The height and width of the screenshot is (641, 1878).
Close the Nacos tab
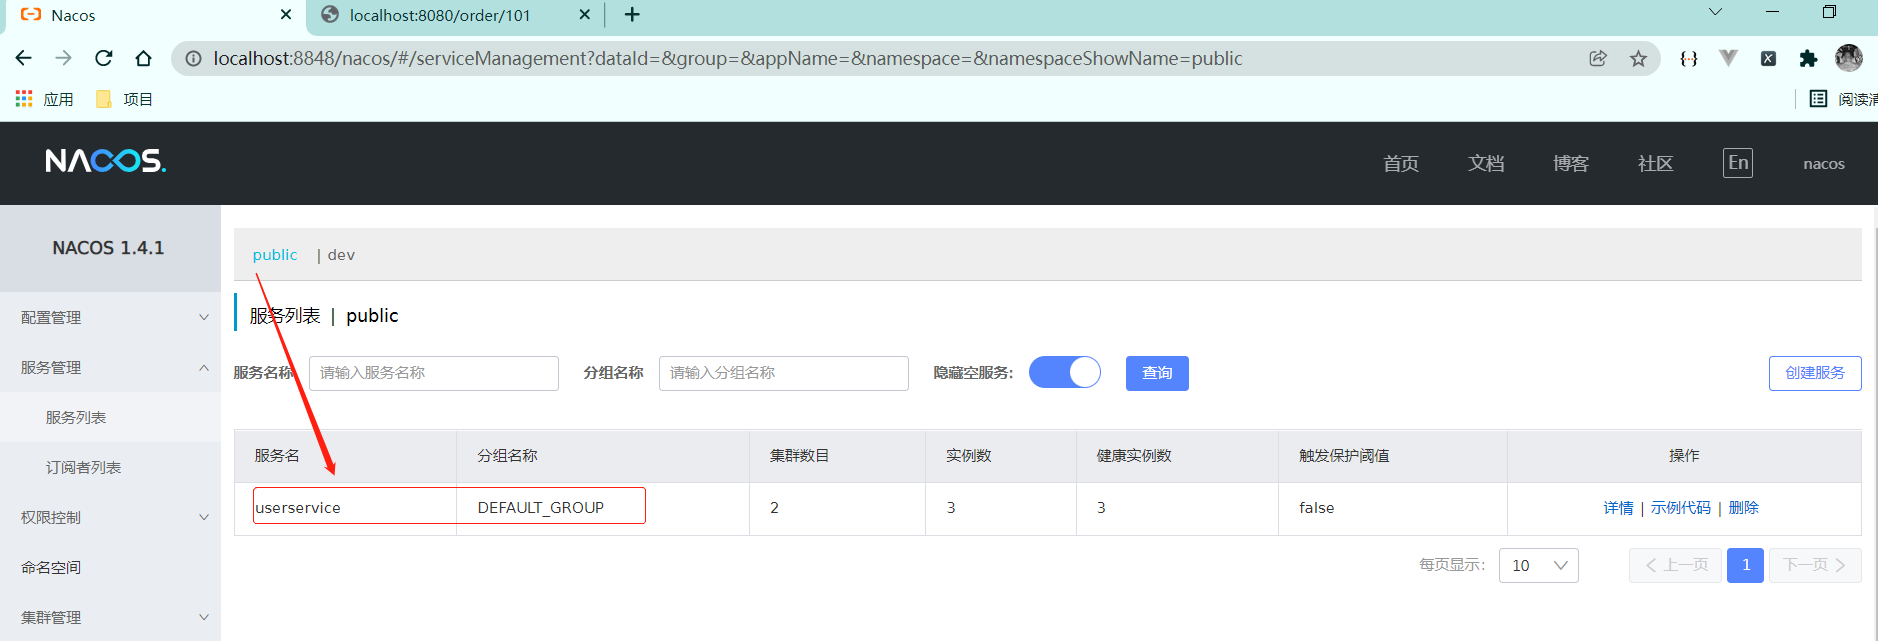pyautogui.click(x=286, y=15)
